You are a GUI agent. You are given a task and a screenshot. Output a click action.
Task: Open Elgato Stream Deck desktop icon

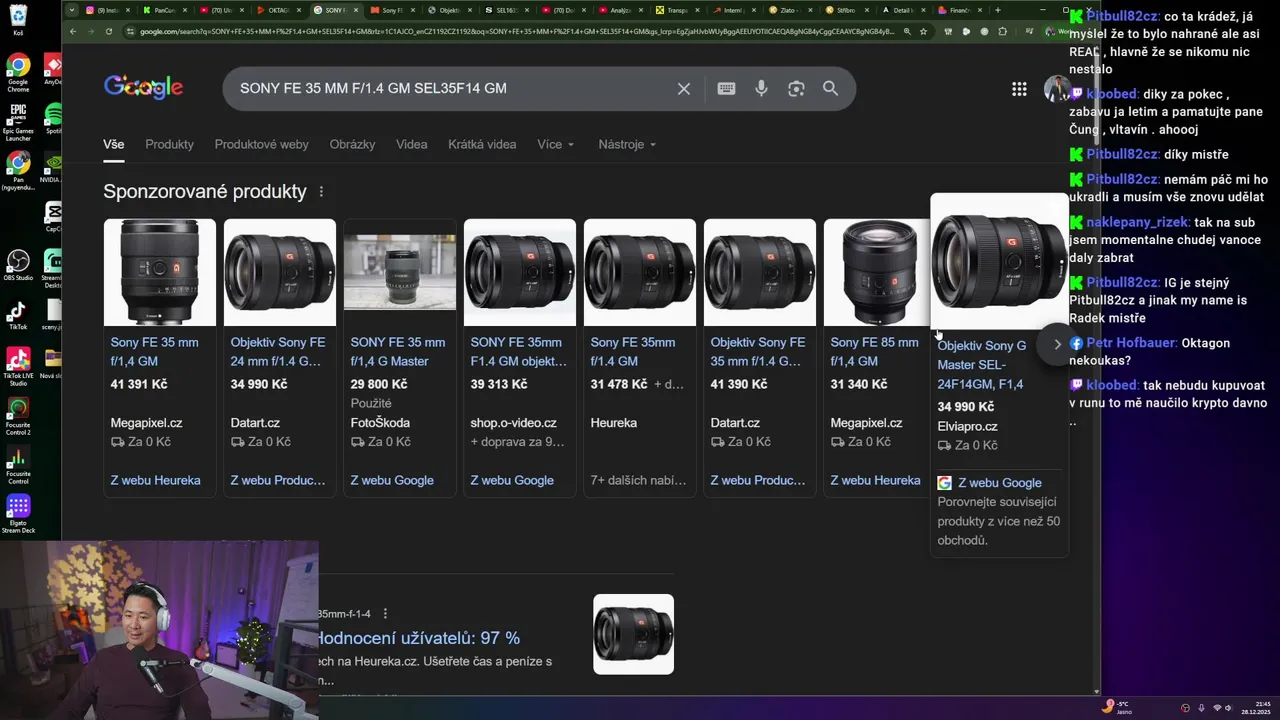(x=18, y=514)
